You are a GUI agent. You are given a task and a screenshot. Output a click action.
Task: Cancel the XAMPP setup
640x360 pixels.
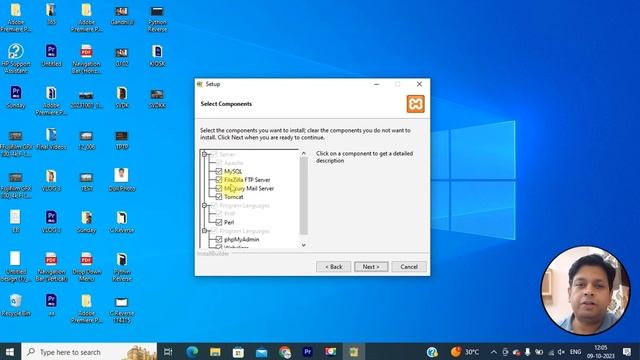pyautogui.click(x=409, y=267)
